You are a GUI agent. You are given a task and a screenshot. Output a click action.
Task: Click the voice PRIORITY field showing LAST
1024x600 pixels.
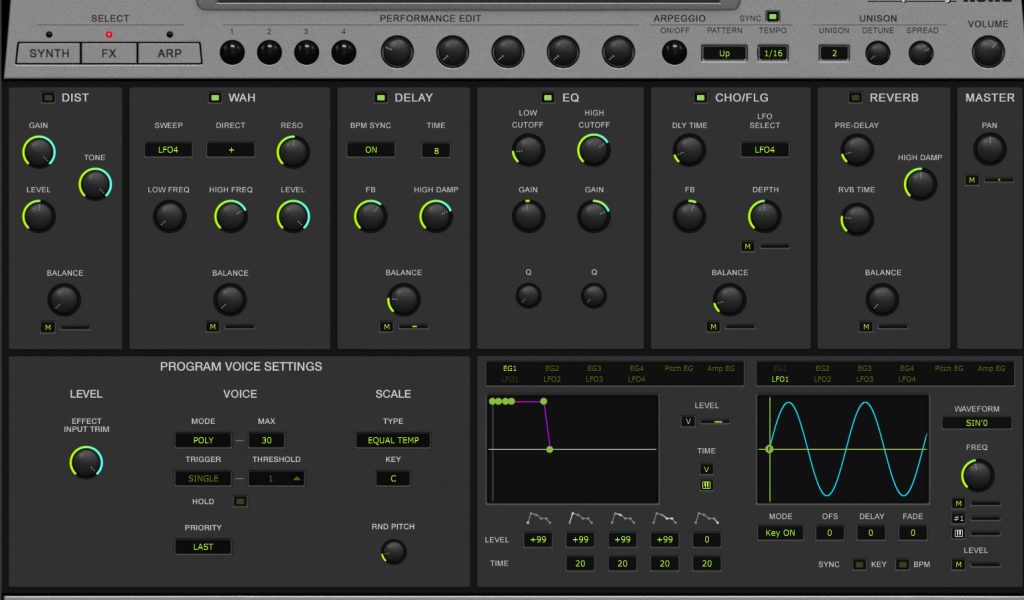[203, 547]
